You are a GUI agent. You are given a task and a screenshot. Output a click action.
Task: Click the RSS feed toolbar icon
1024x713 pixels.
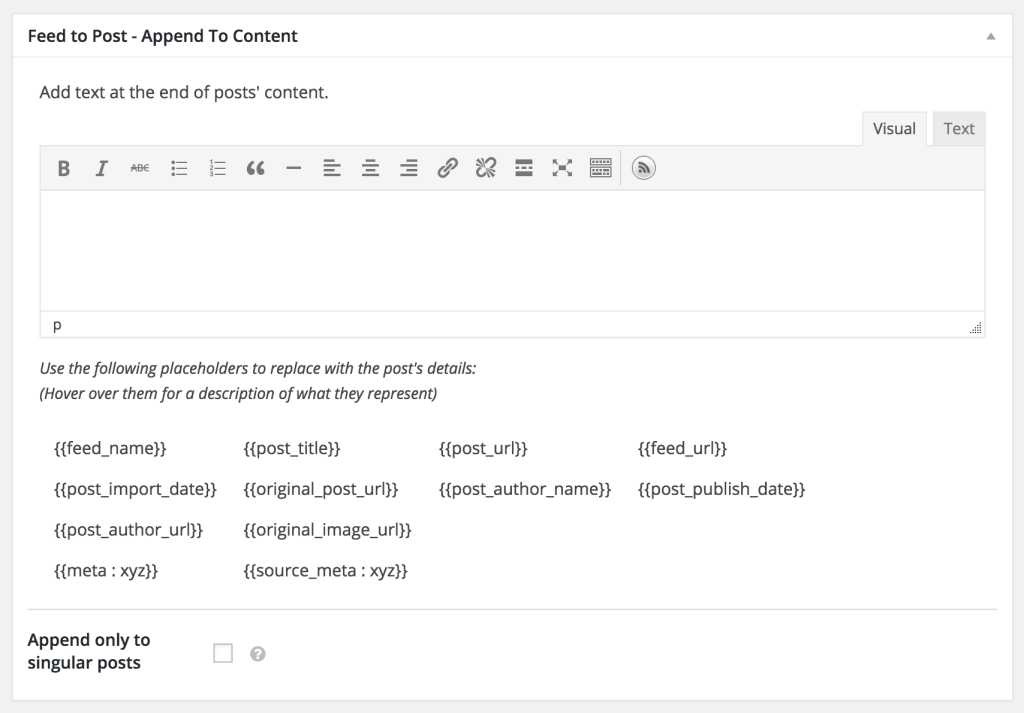click(x=644, y=169)
